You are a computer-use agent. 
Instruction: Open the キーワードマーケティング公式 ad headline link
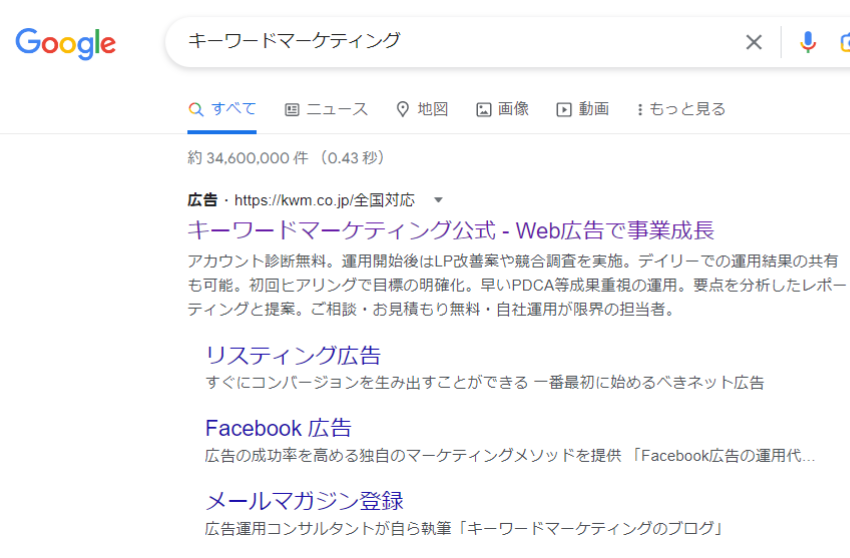(450, 230)
